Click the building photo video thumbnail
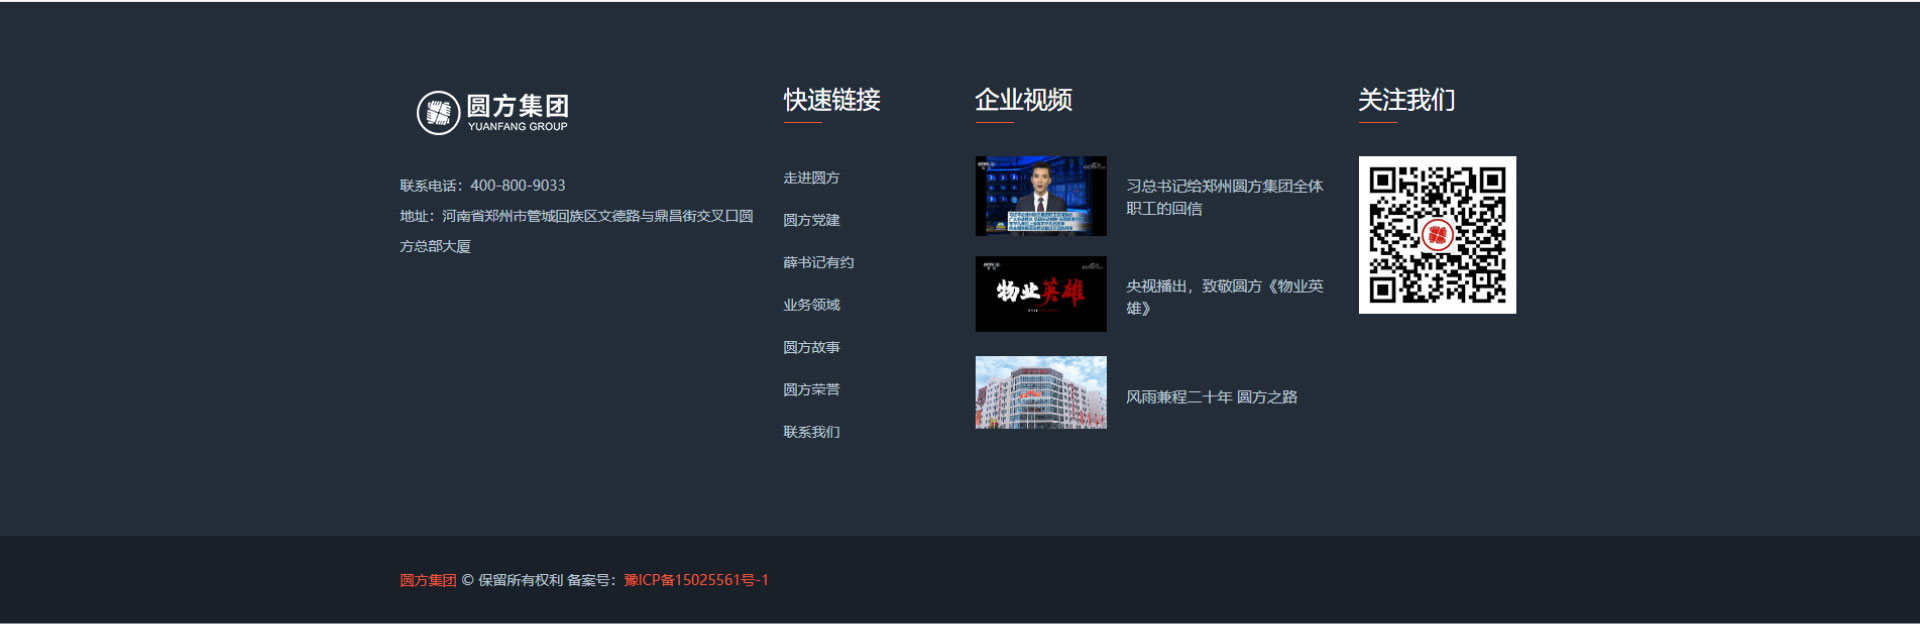The height and width of the screenshot is (624, 1920). coord(1040,393)
